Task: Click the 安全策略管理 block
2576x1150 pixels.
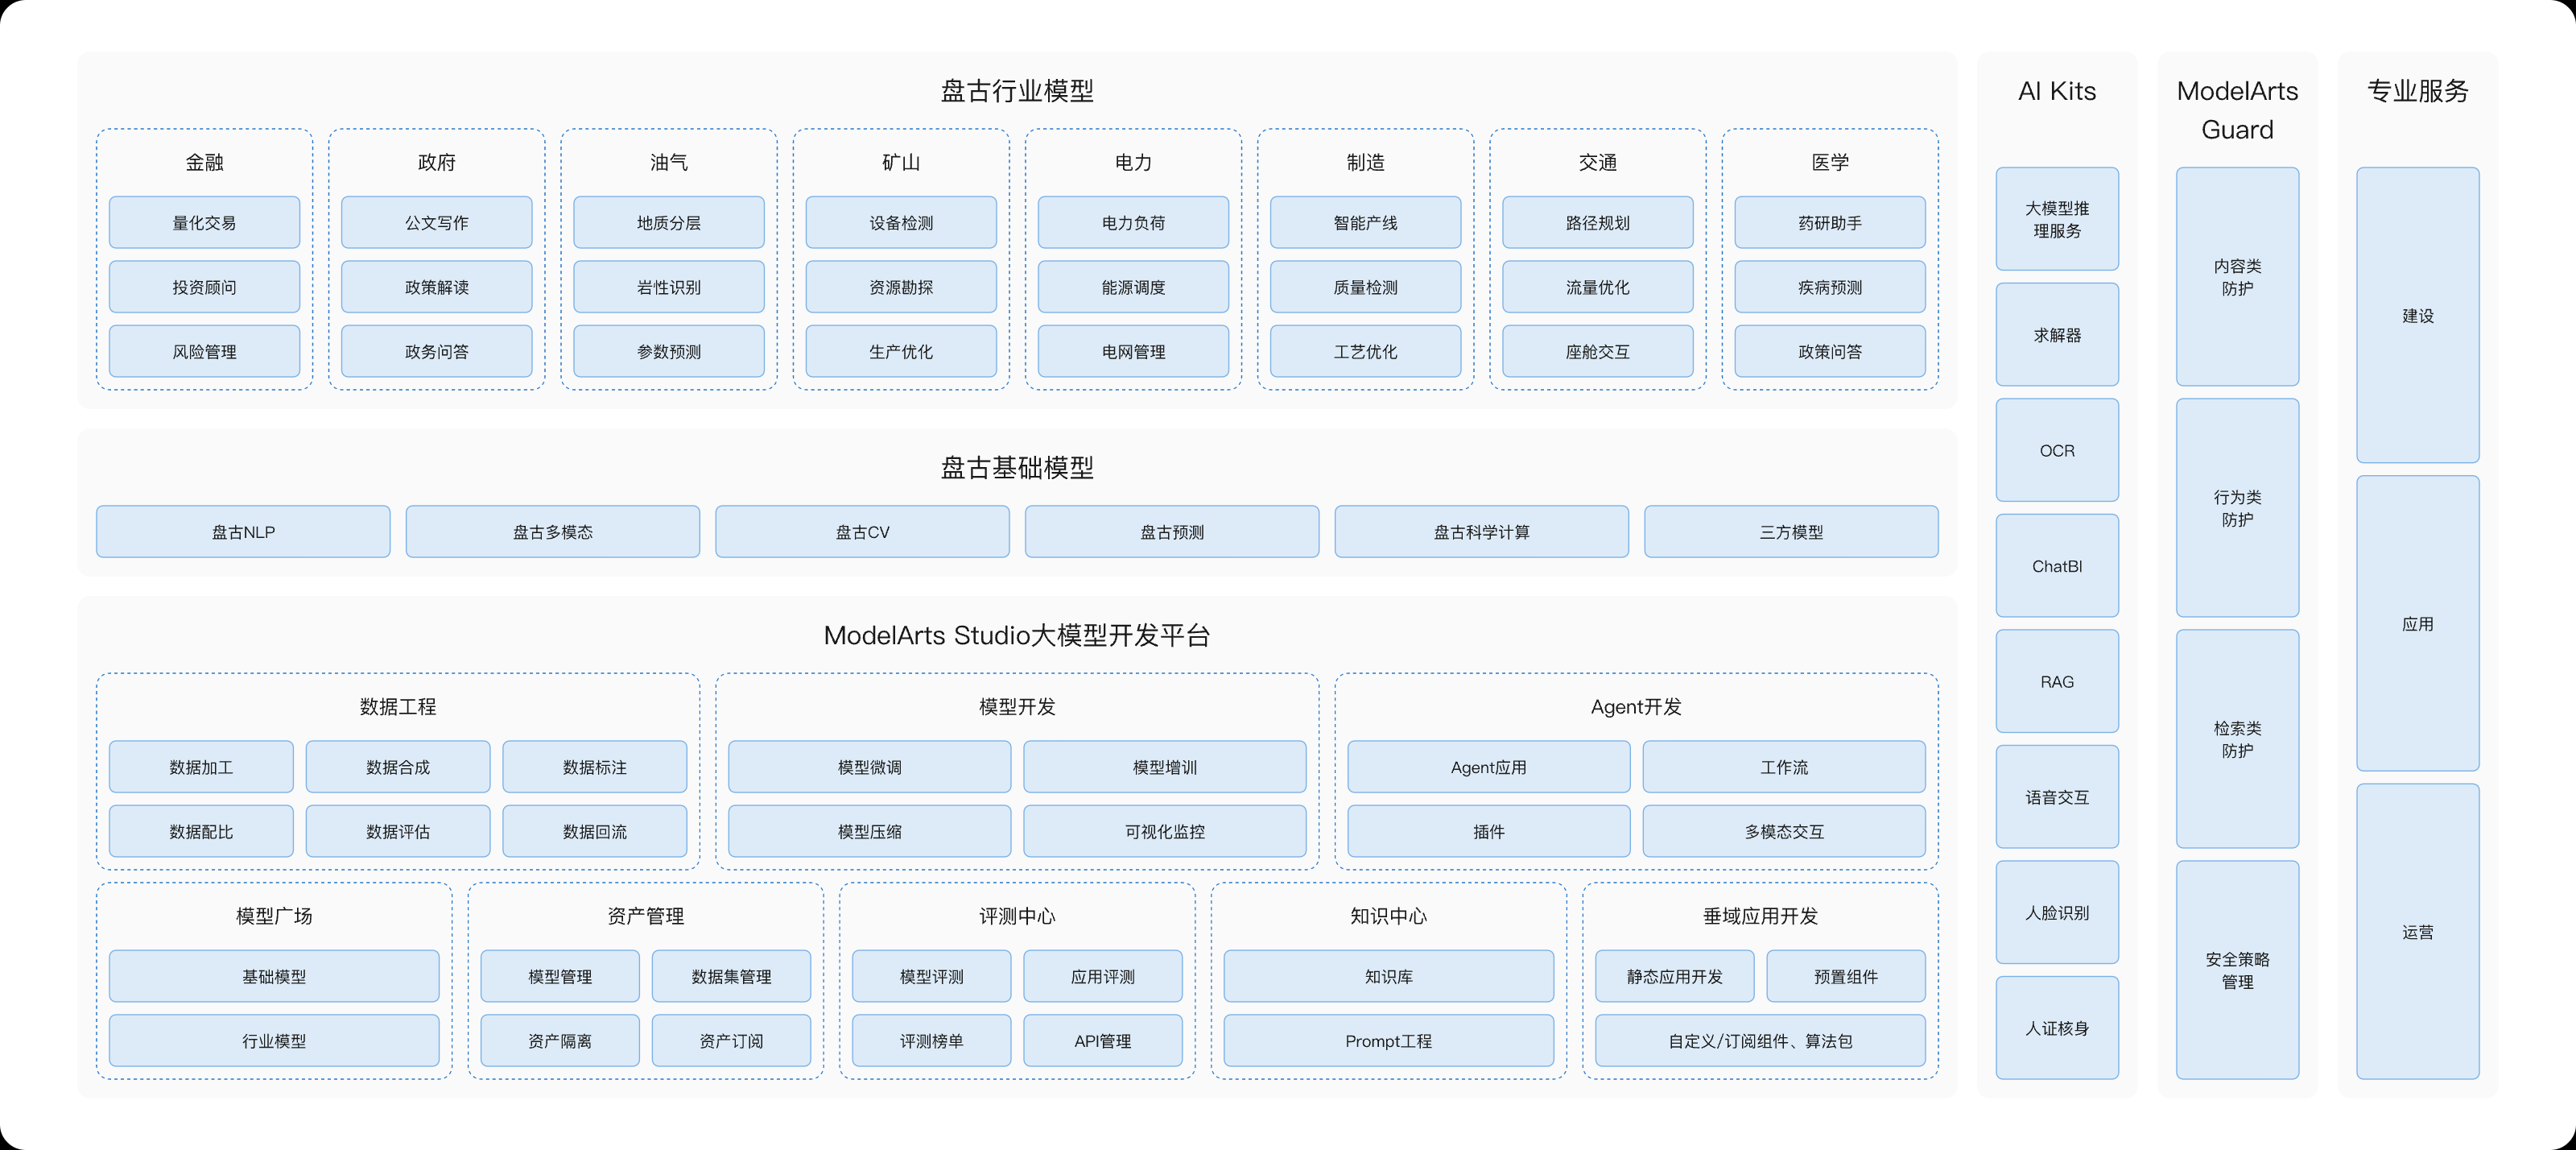Action: pyautogui.click(x=2236, y=969)
